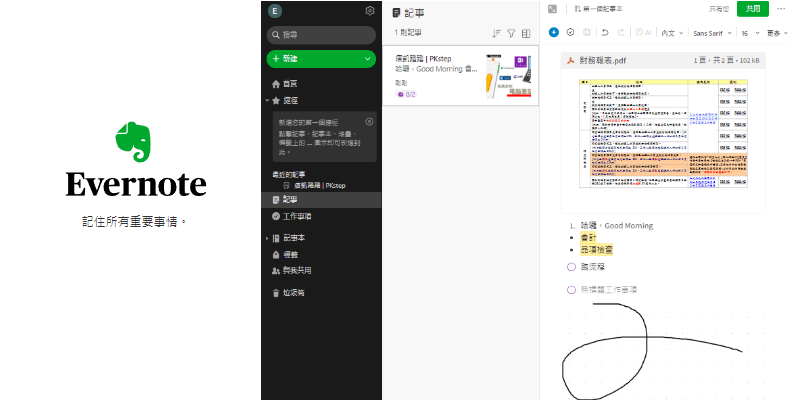Expand the 記事本 notebooks tree arrow
This screenshot has width=800, height=400.
click(267, 238)
